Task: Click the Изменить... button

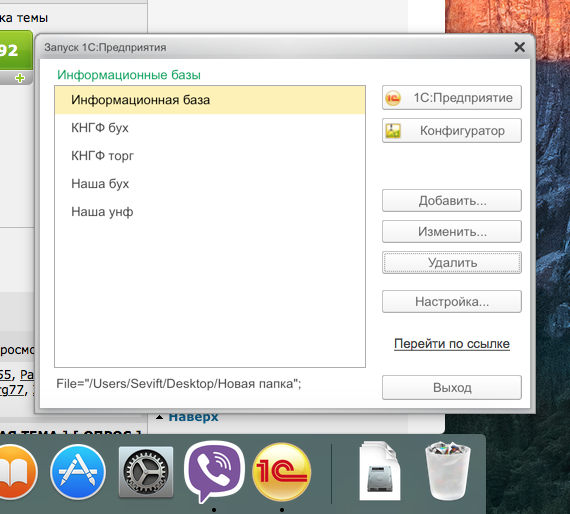Action: [451, 232]
